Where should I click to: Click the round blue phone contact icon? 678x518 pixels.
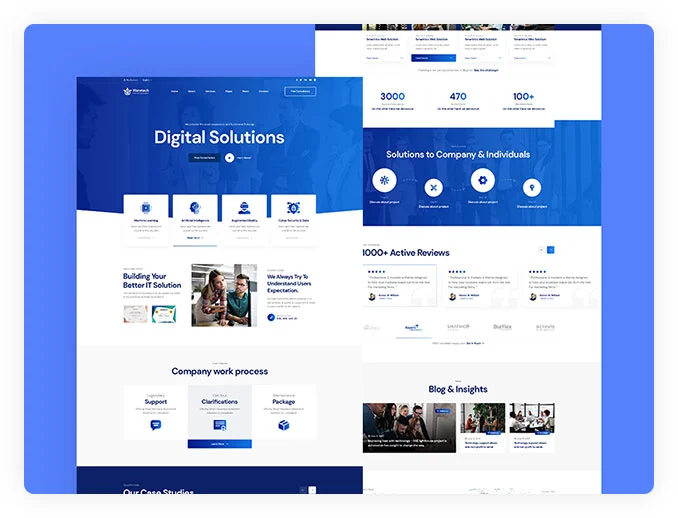pos(271,317)
